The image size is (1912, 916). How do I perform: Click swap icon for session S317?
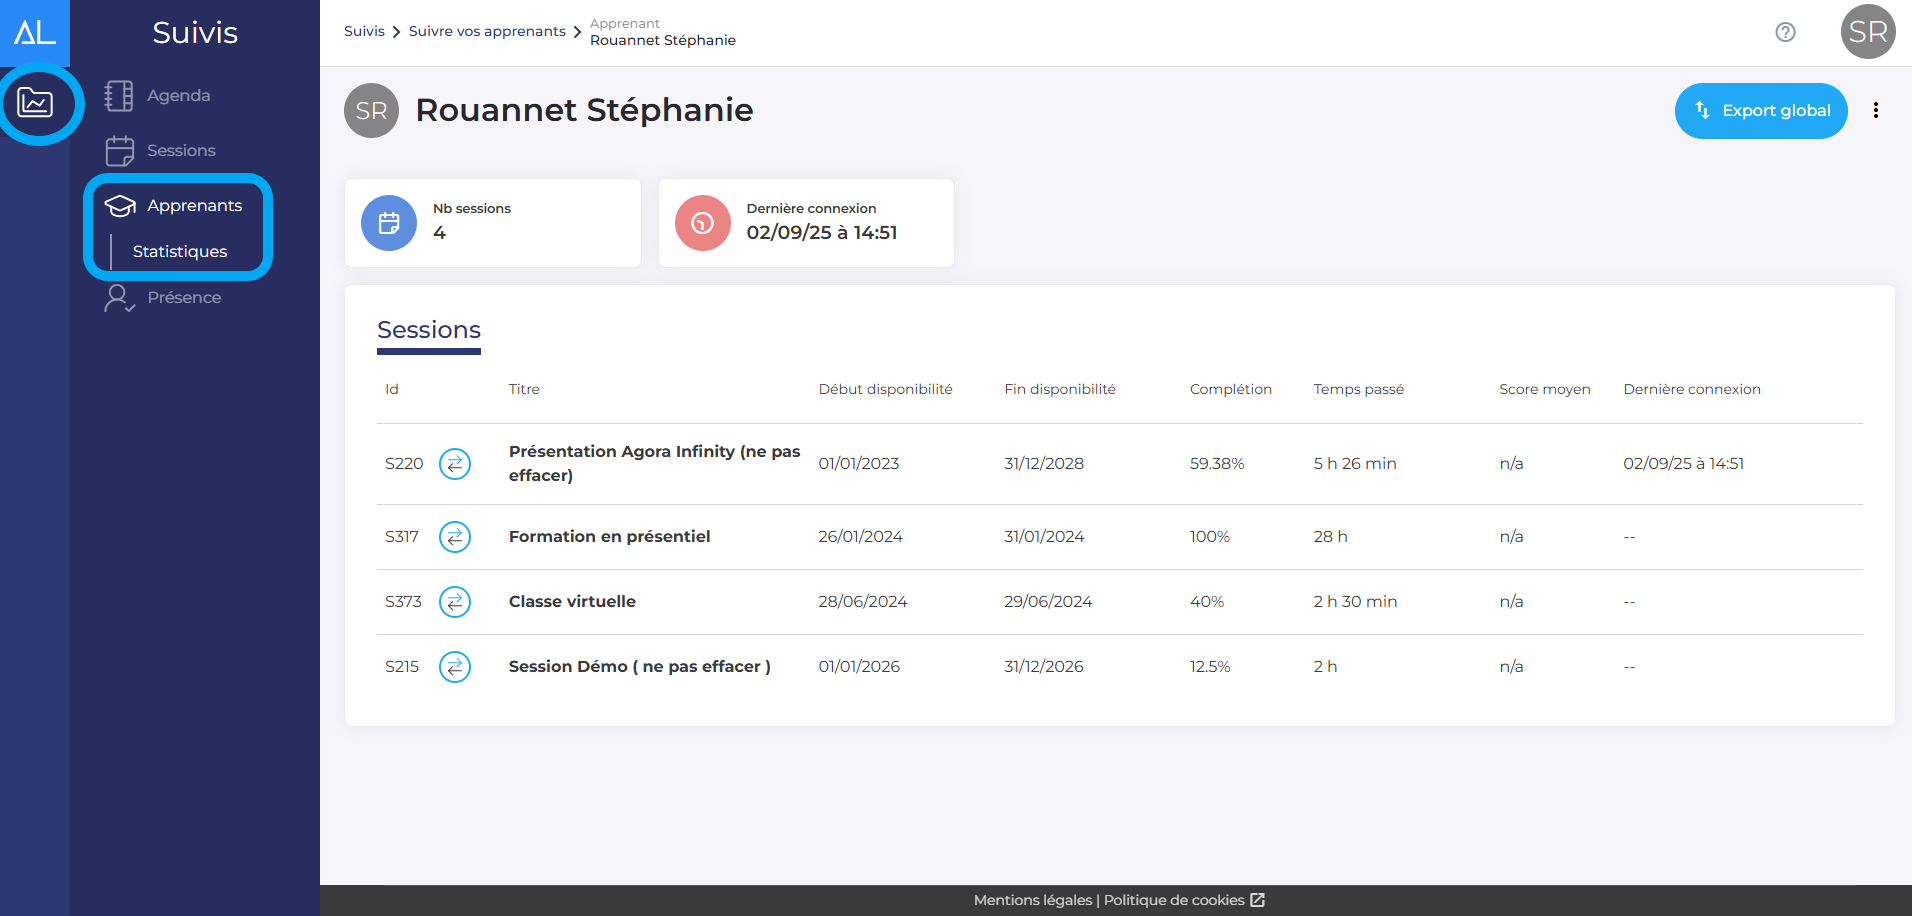click(455, 537)
